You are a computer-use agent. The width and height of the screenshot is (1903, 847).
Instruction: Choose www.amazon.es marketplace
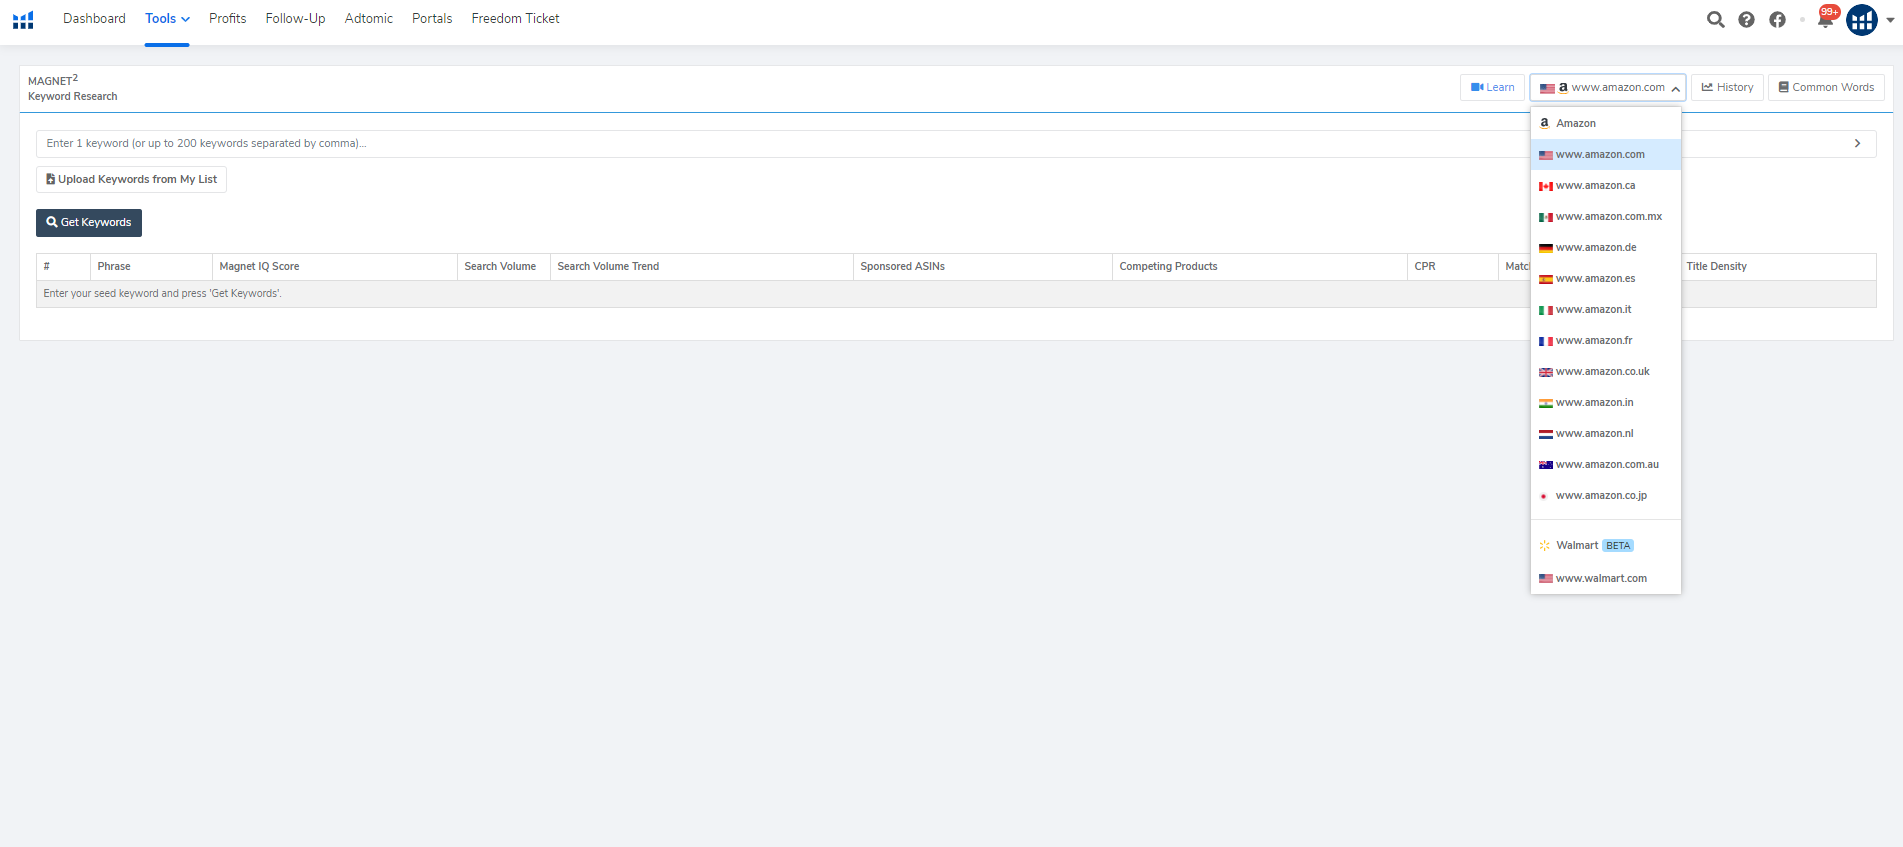click(1605, 278)
